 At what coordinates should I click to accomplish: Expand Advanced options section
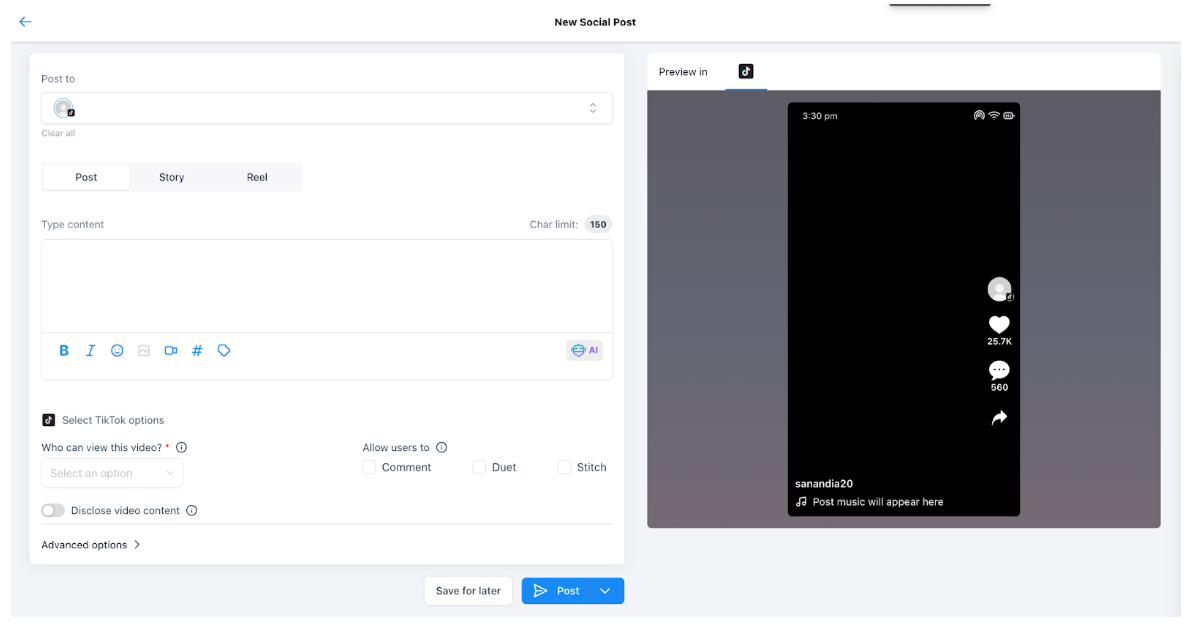coord(91,545)
